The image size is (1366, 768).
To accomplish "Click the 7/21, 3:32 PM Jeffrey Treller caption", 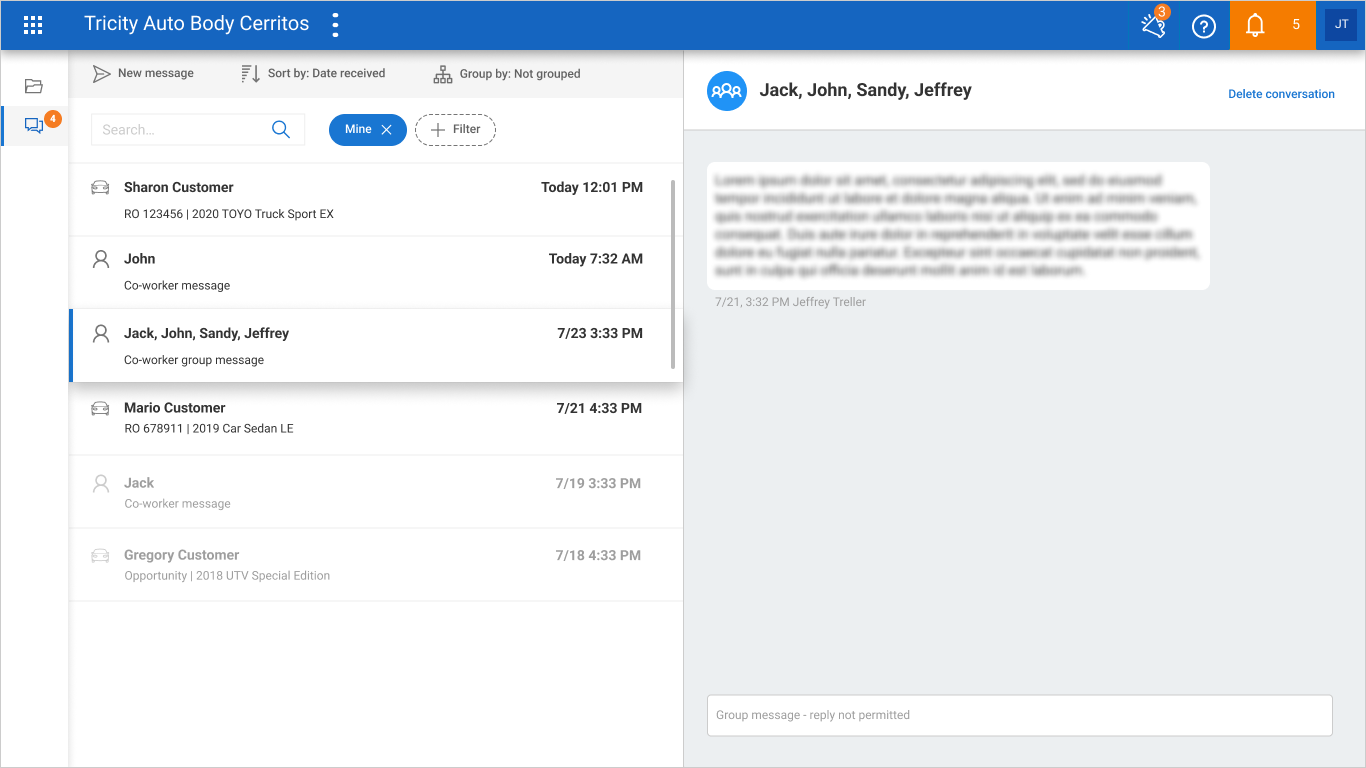I will pyautogui.click(x=791, y=302).
